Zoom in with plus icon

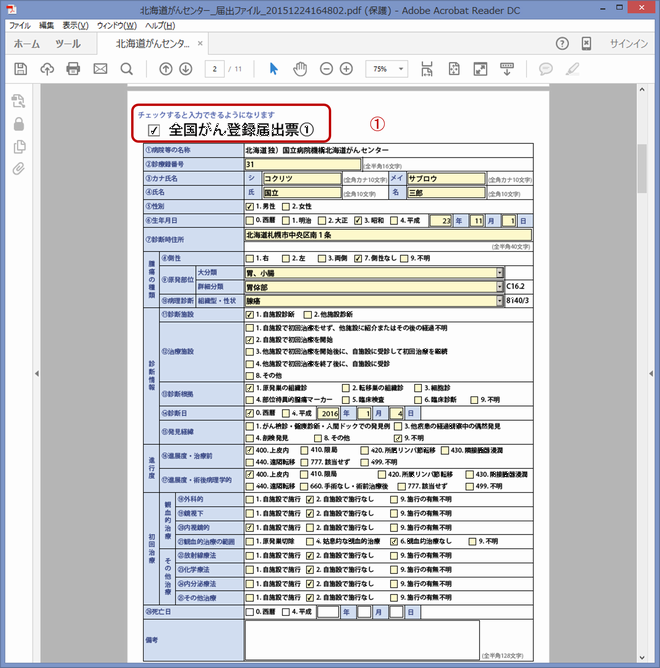pyautogui.click(x=346, y=69)
